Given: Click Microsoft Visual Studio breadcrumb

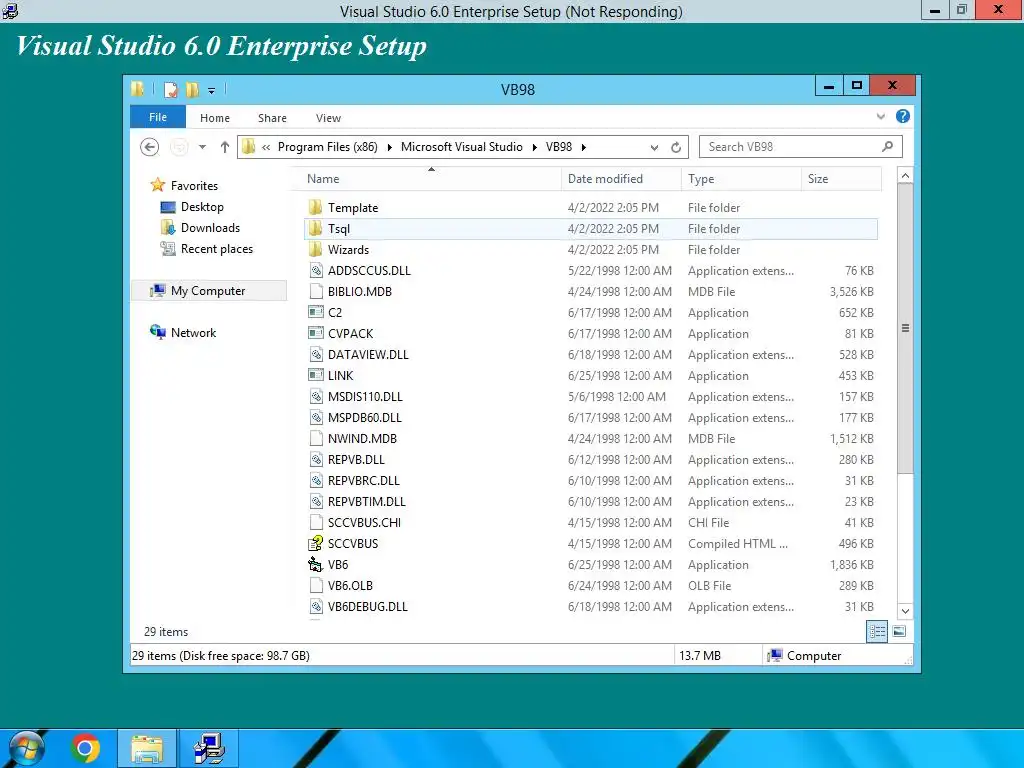Looking at the screenshot, I should pyautogui.click(x=462, y=147).
